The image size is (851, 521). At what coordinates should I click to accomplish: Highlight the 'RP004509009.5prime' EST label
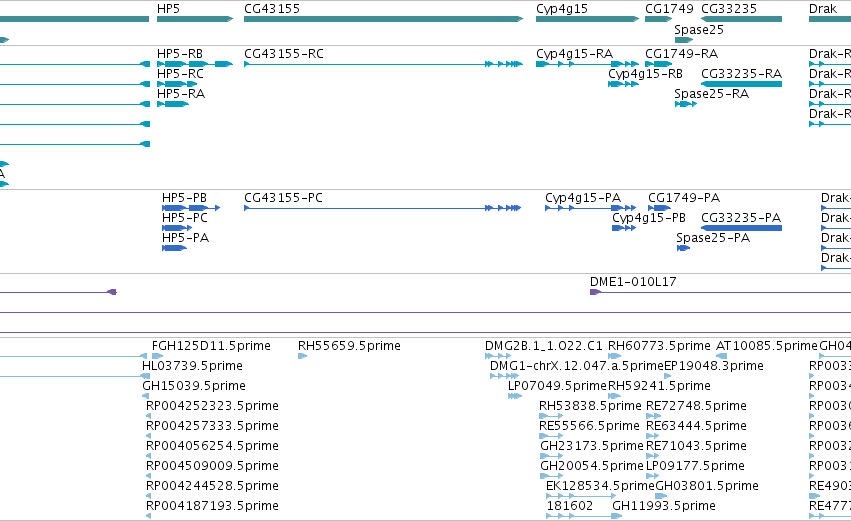[x=212, y=467]
